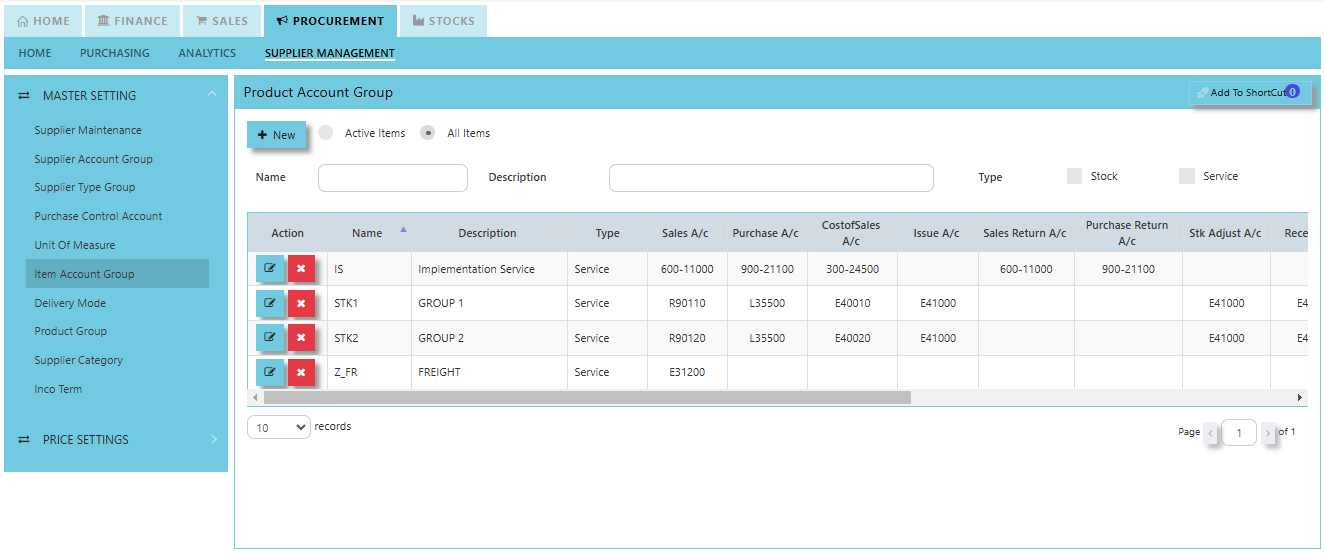The height and width of the screenshot is (553, 1325).
Task: Open the Purchasing submenu
Action: (x=115, y=53)
